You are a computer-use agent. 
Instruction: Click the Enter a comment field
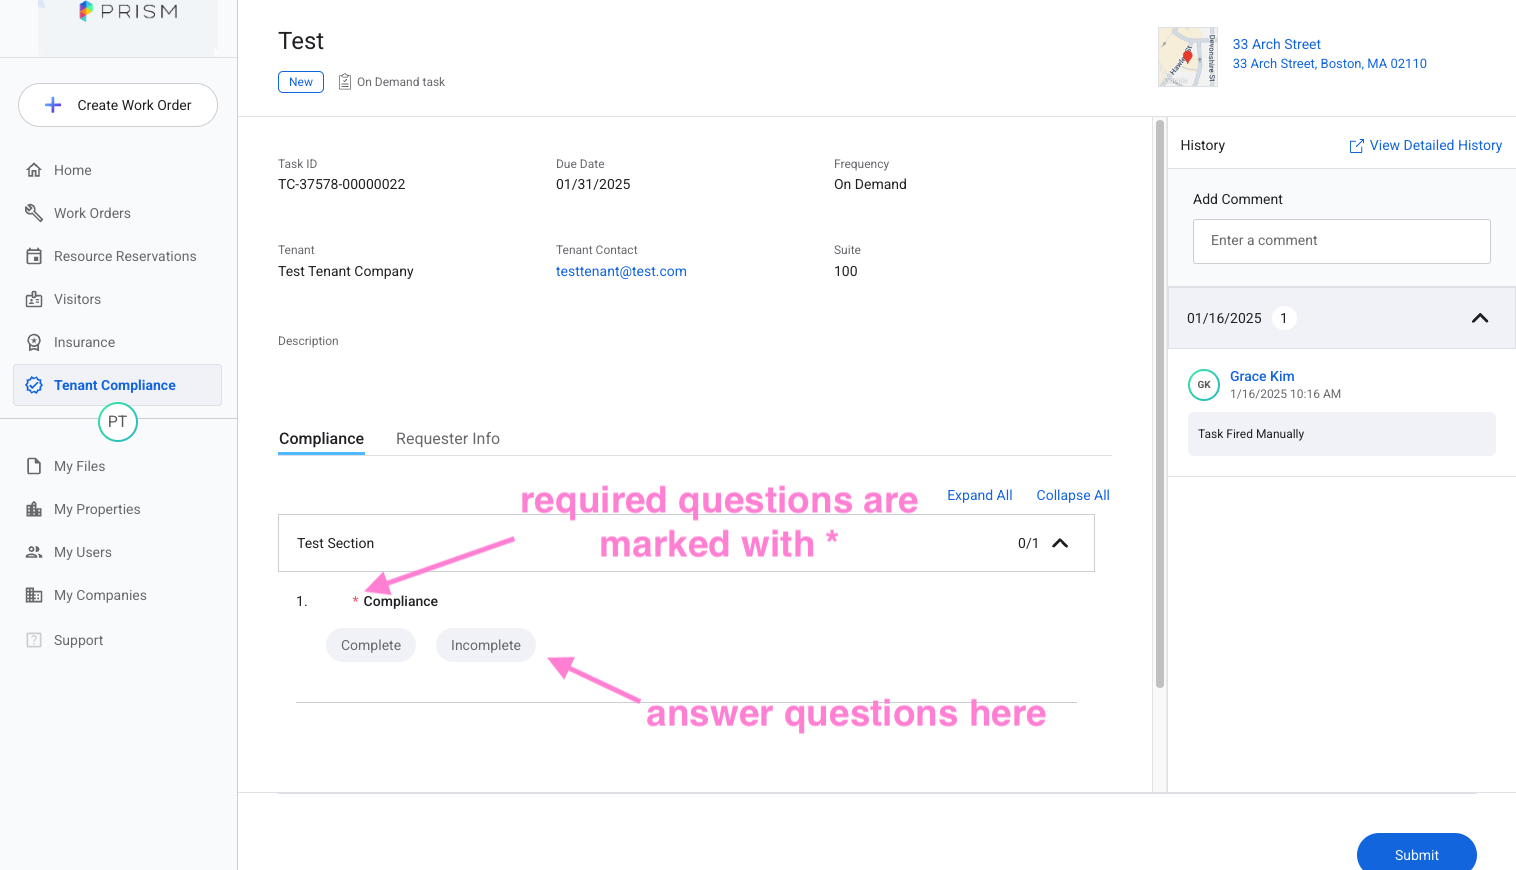1341,241
